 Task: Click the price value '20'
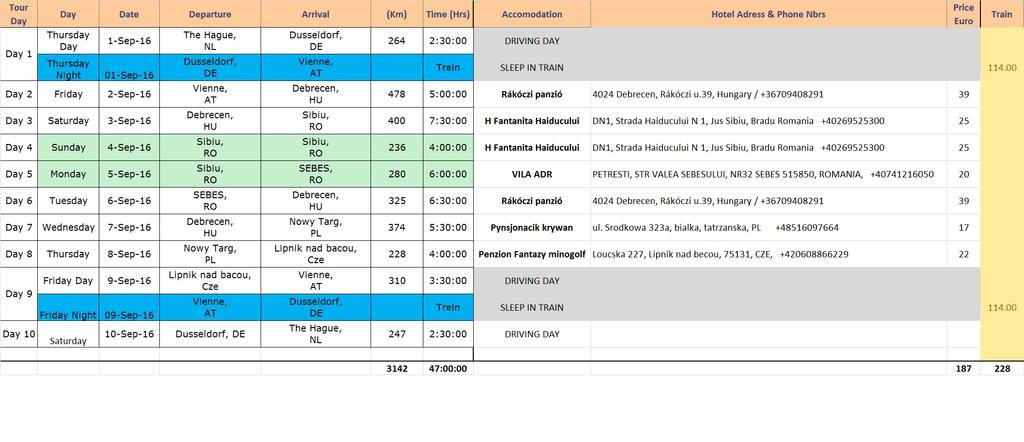point(963,174)
